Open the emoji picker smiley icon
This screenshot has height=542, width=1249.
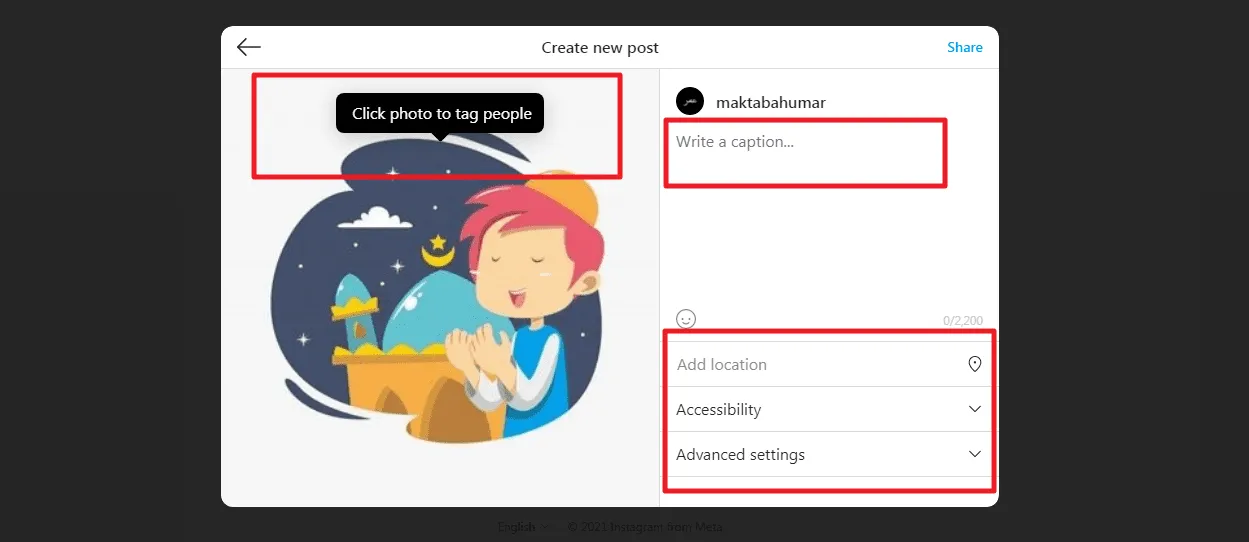(x=686, y=319)
